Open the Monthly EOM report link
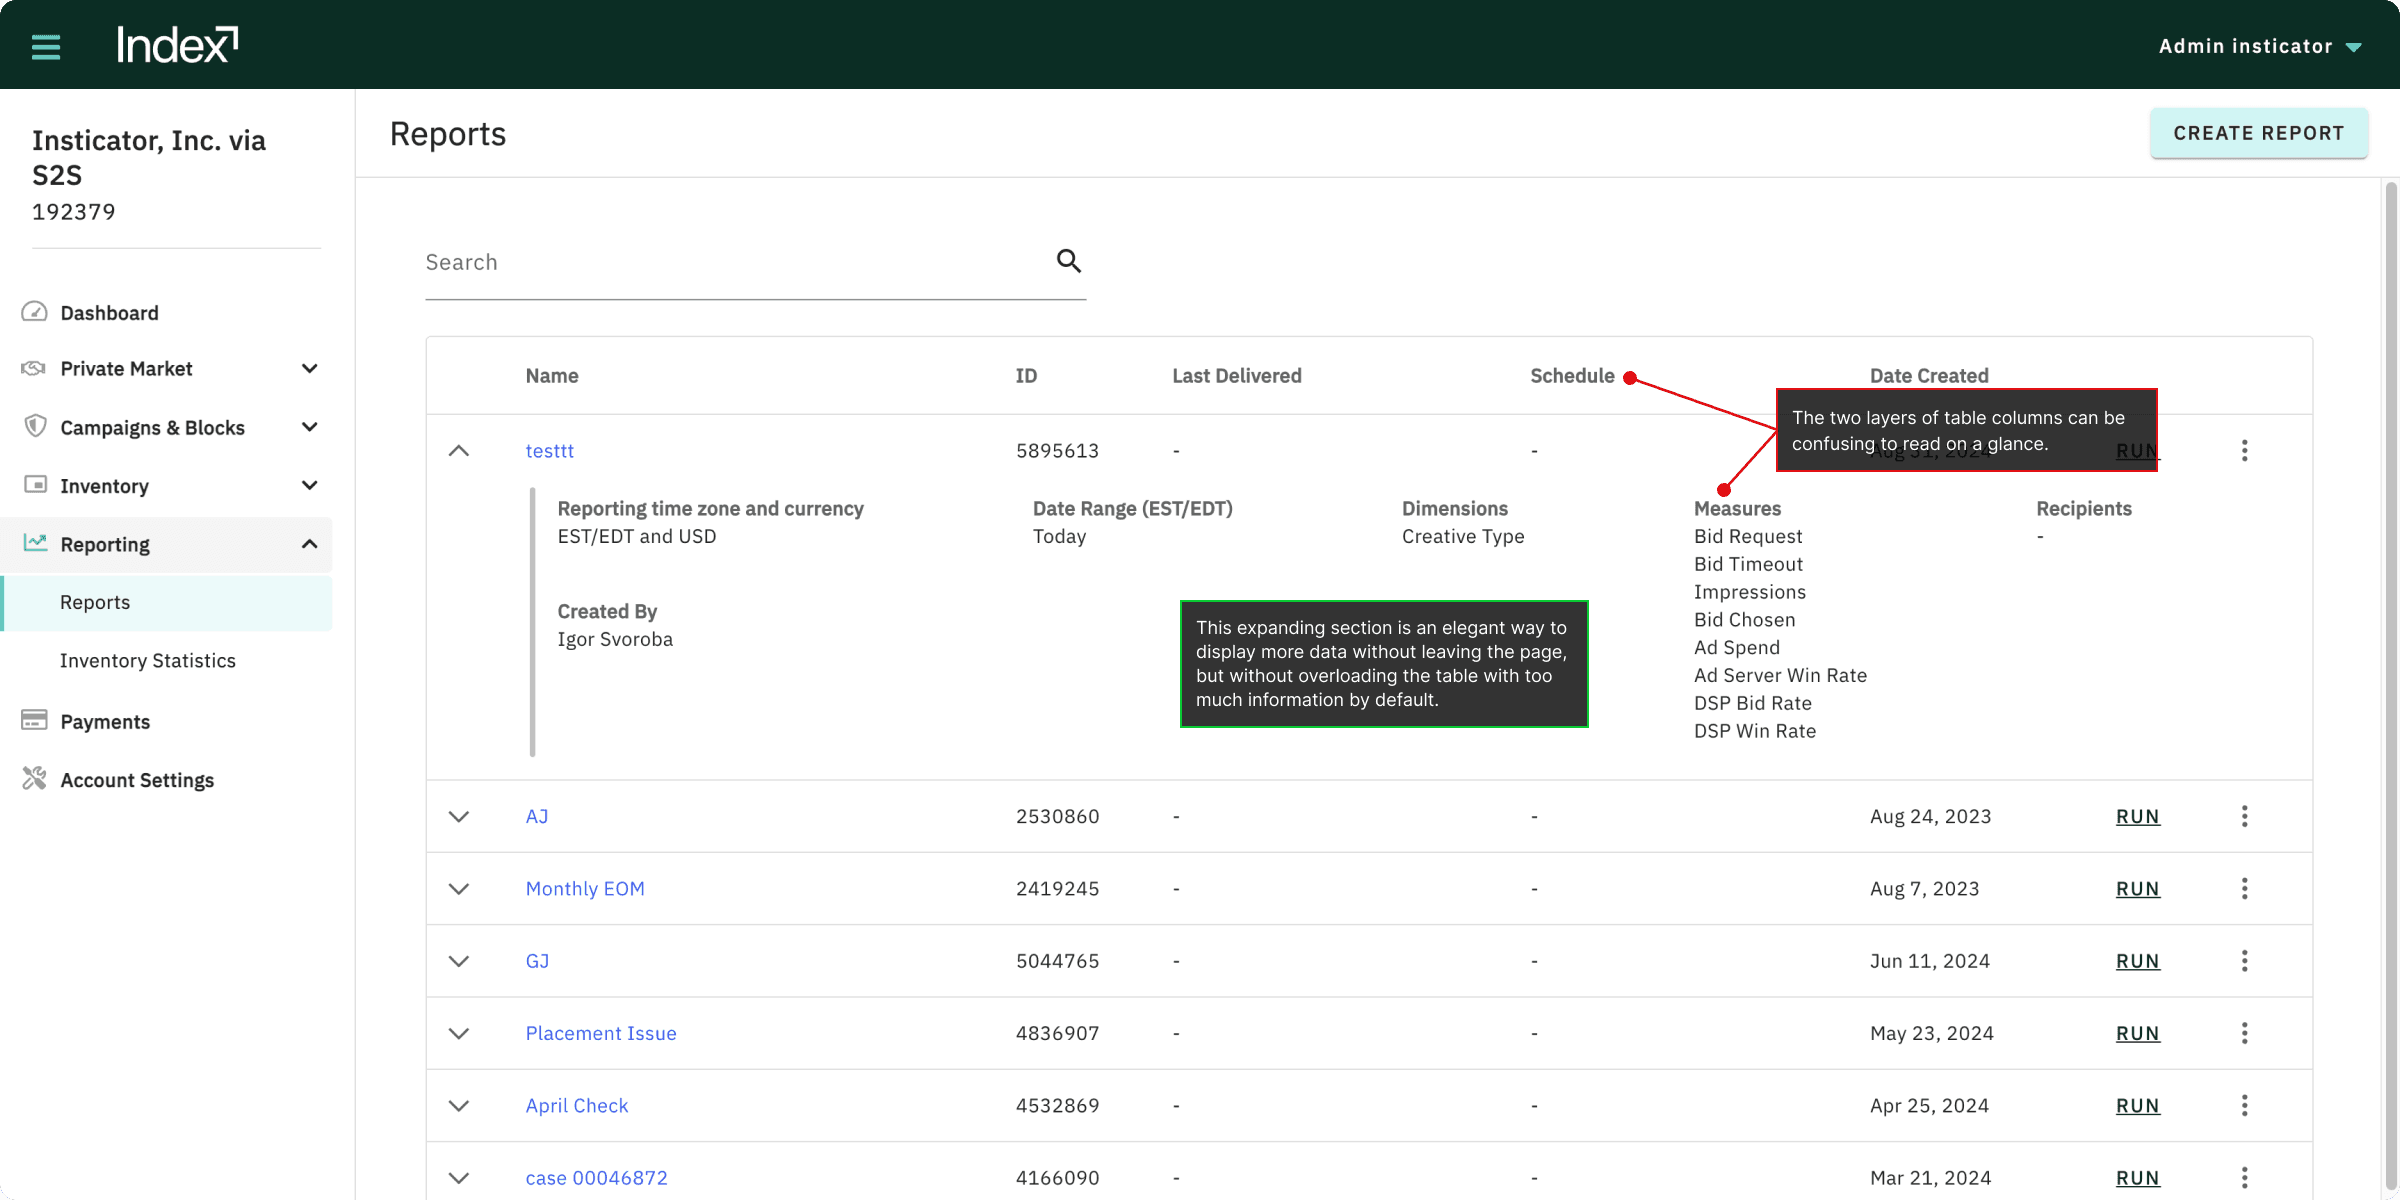This screenshot has width=2400, height=1200. [585, 889]
